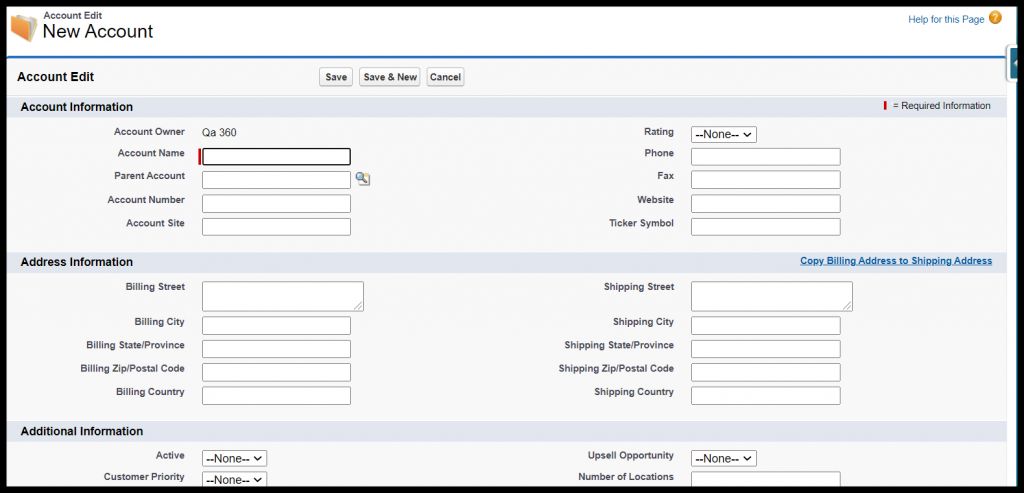This screenshot has width=1024, height=493.
Task: Open Help for this Page link
Action: (946, 19)
